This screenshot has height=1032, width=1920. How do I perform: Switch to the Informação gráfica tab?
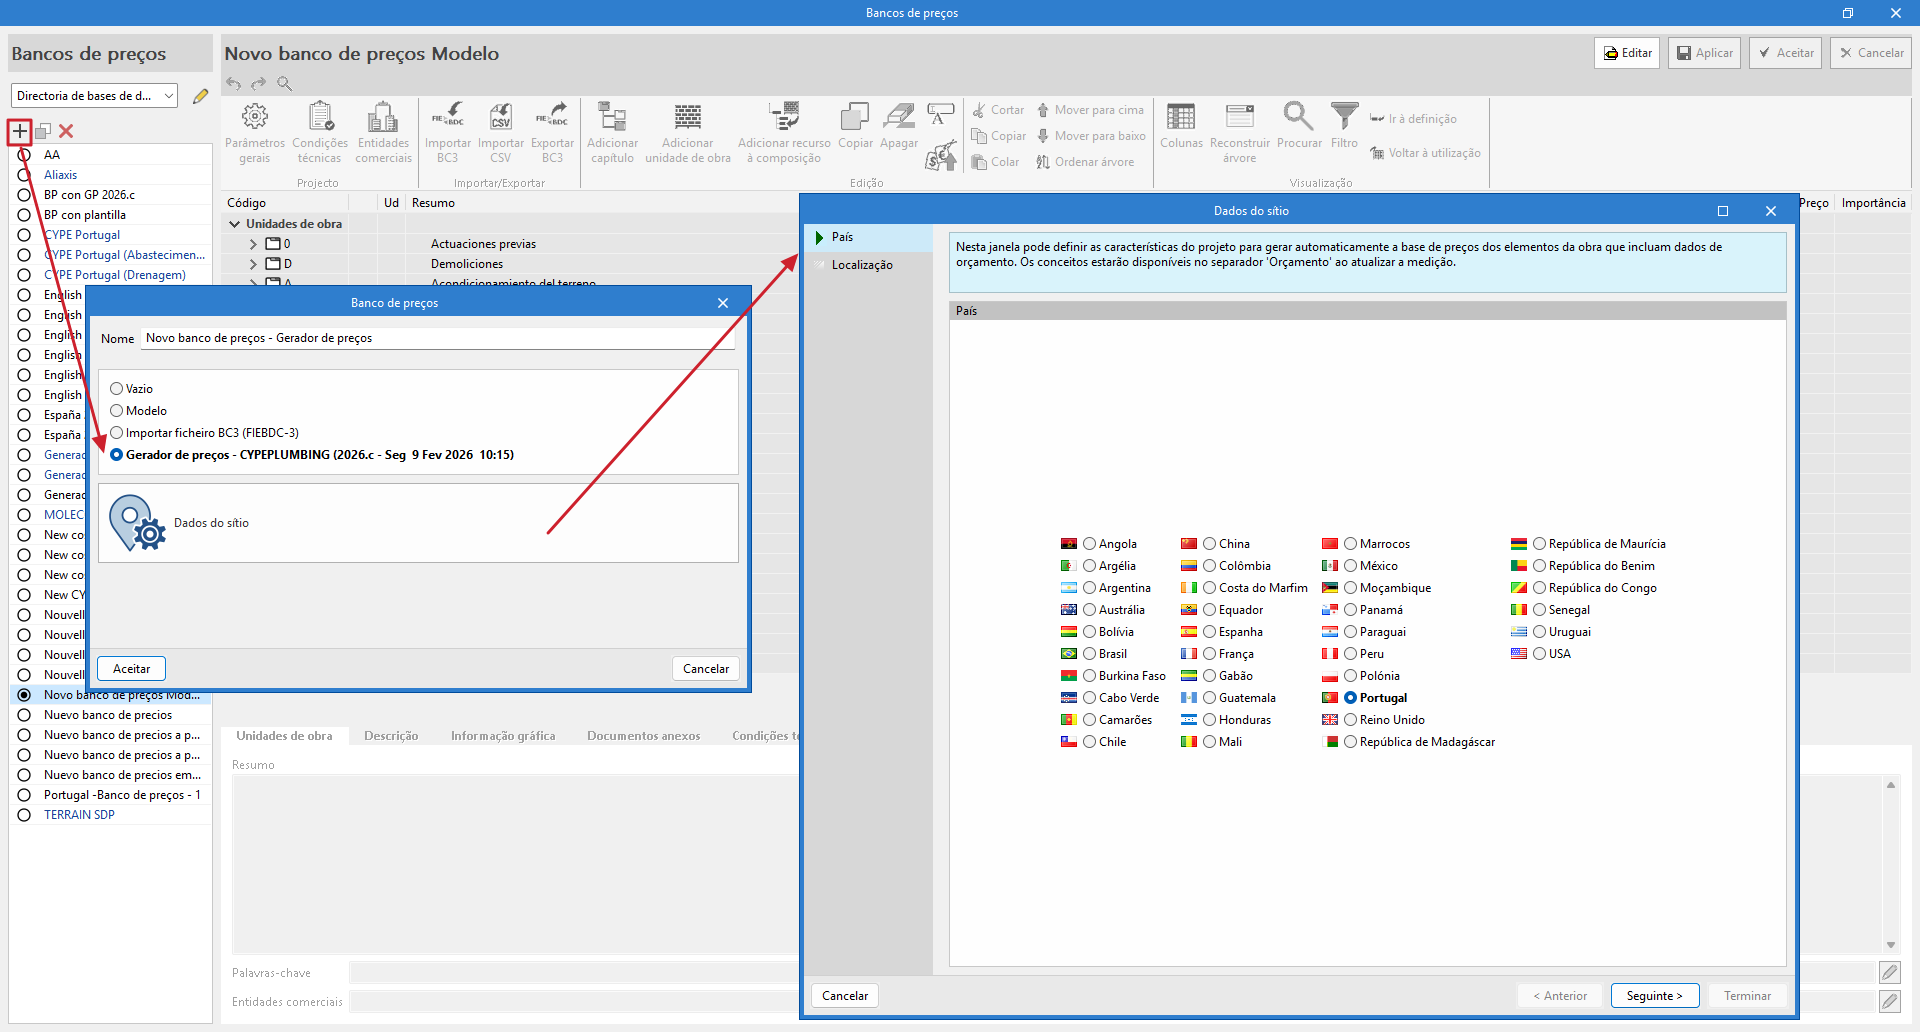point(503,736)
